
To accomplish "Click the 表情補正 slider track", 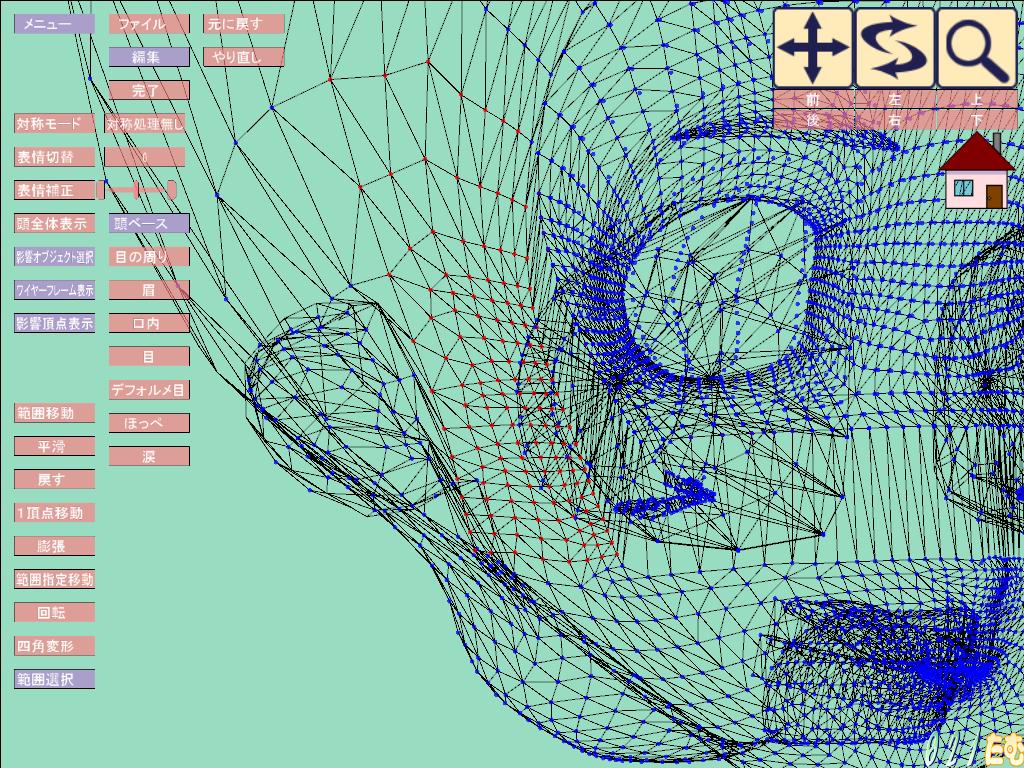I will point(136,190).
